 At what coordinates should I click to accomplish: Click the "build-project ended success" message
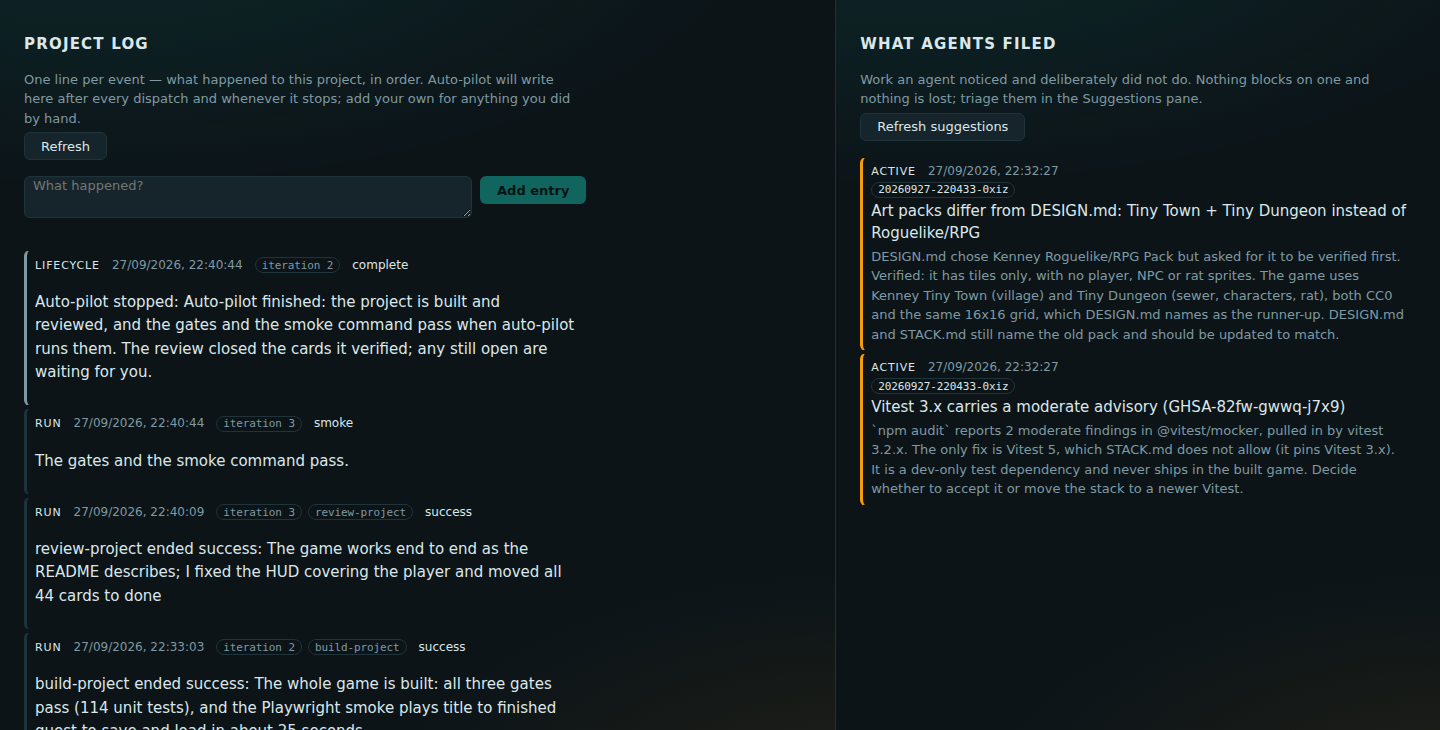[x=294, y=702]
